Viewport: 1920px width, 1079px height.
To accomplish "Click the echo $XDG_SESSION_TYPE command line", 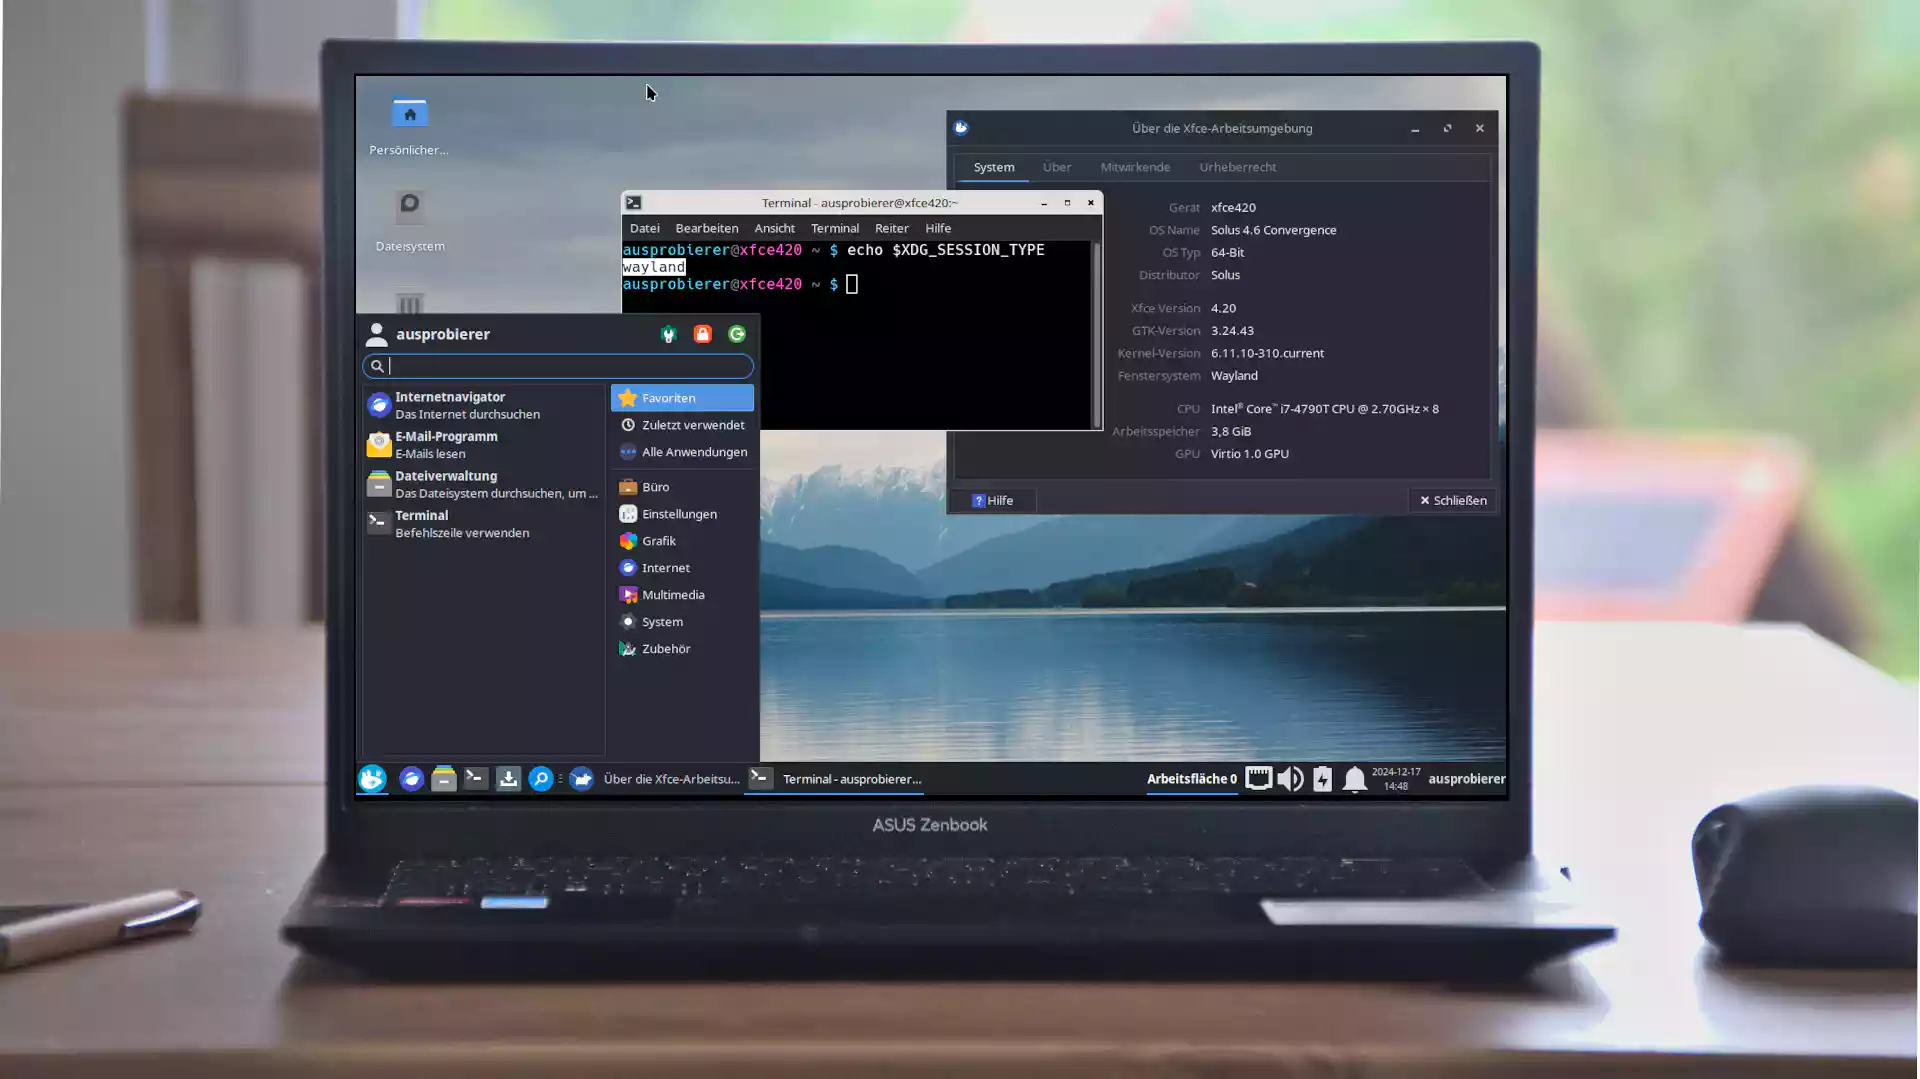I will 945,250.
